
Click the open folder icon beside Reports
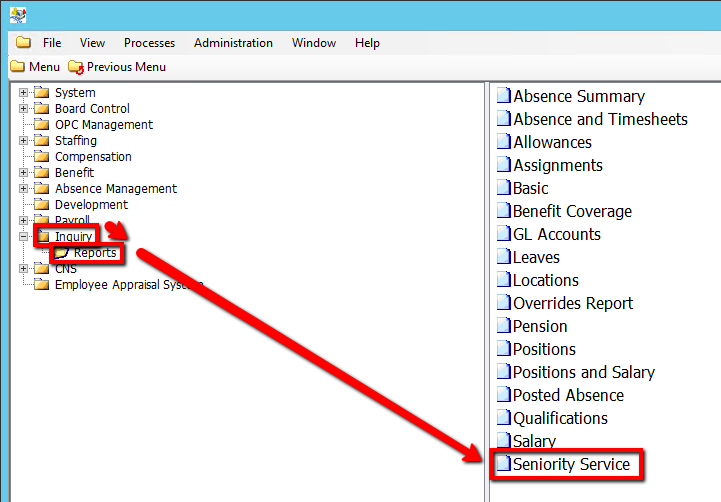pyautogui.click(x=62, y=253)
